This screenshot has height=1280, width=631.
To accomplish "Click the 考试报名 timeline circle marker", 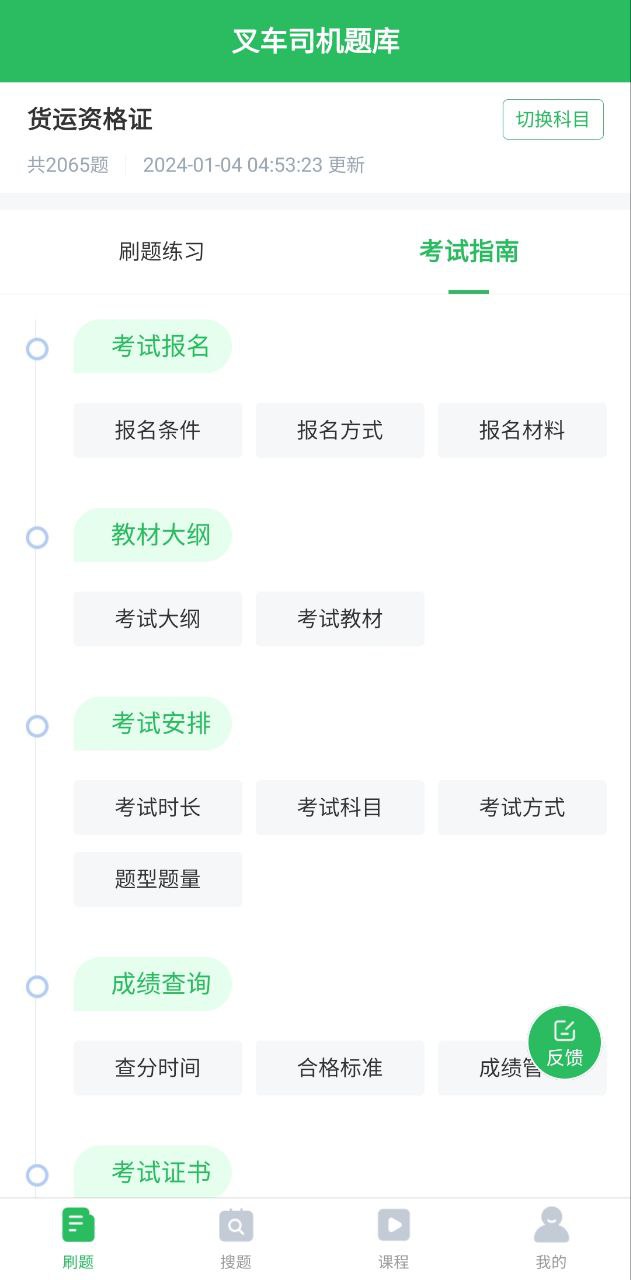I will pyautogui.click(x=37, y=349).
